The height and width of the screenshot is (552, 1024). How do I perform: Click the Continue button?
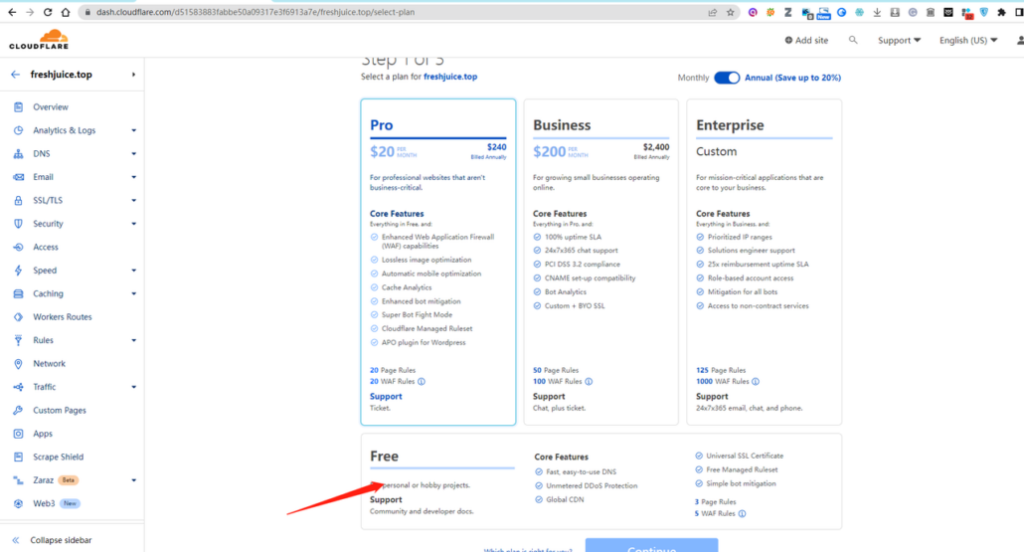(x=651, y=545)
